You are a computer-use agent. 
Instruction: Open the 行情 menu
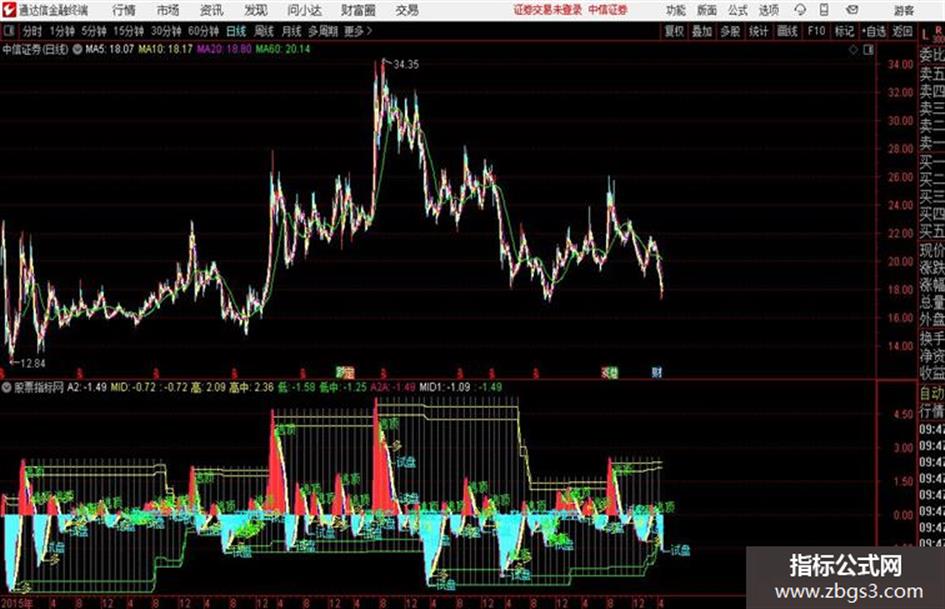pos(124,10)
